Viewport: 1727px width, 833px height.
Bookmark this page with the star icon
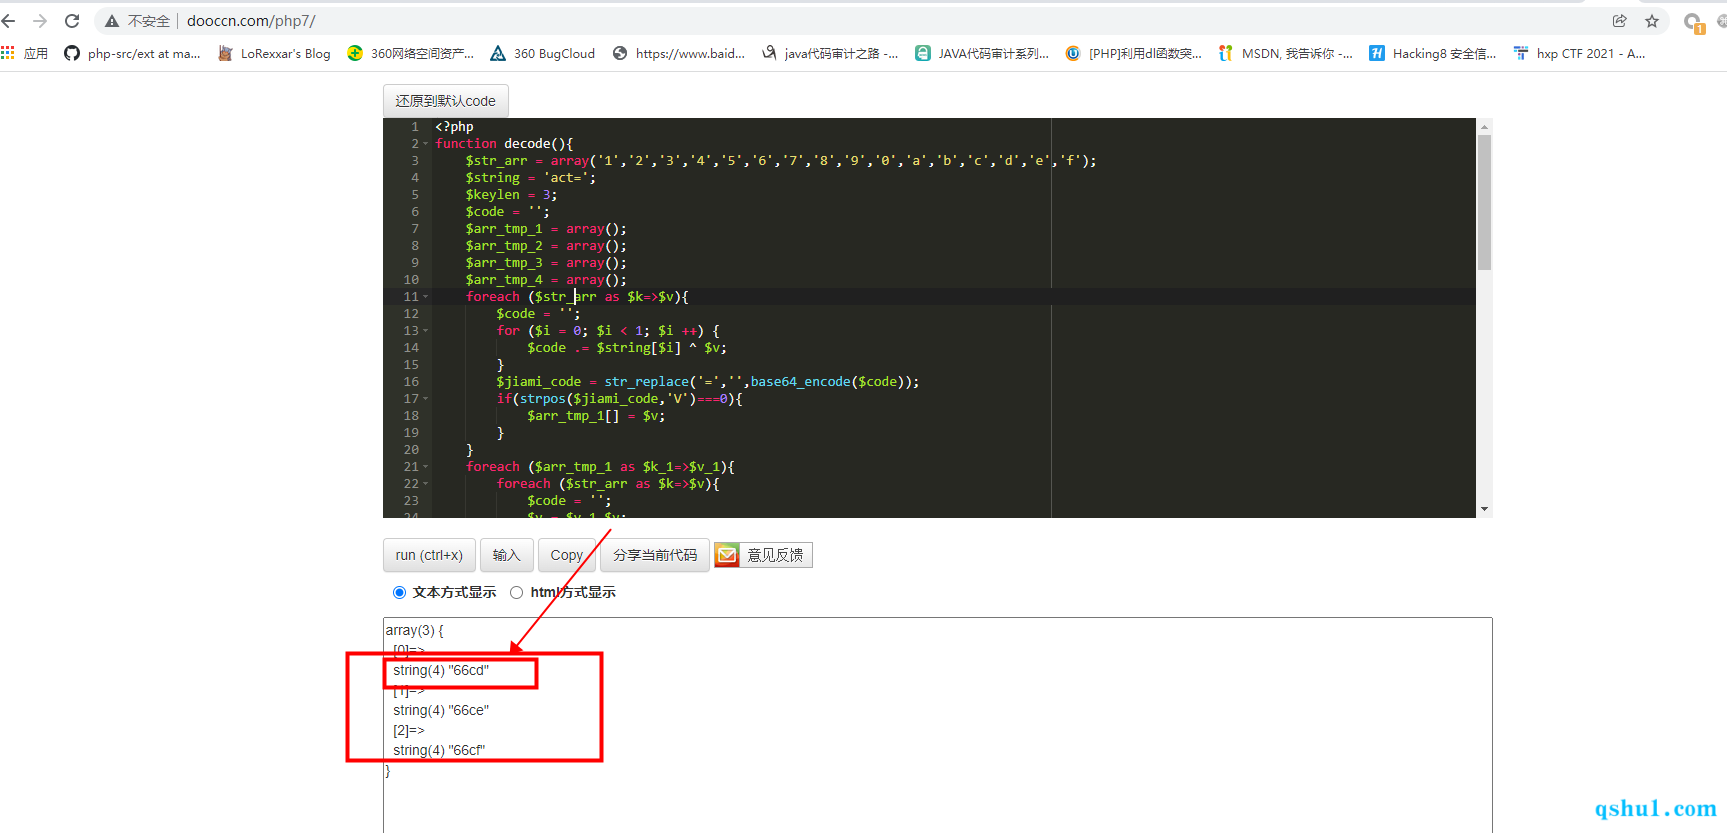point(1652,21)
